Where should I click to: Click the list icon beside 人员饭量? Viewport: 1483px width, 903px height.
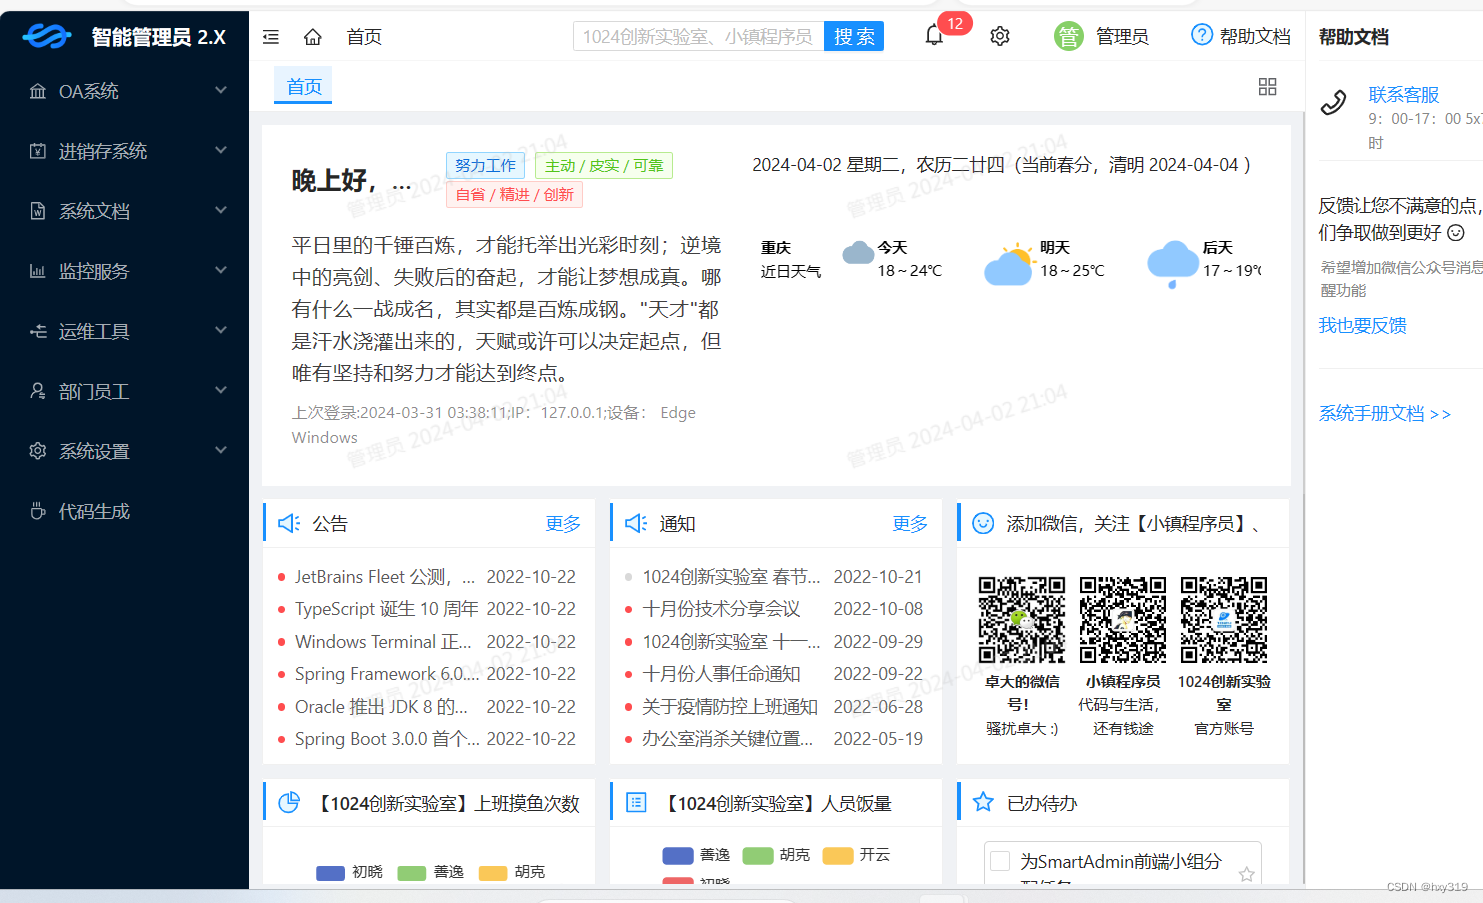coord(636,802)
